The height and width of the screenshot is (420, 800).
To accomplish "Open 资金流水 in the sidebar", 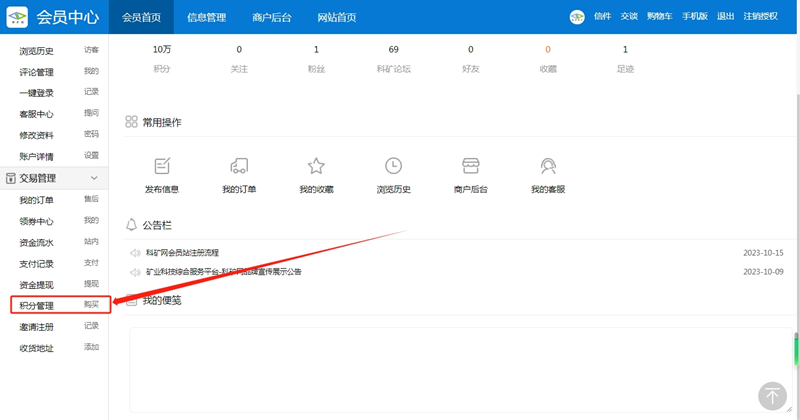I will pos(37,242).
